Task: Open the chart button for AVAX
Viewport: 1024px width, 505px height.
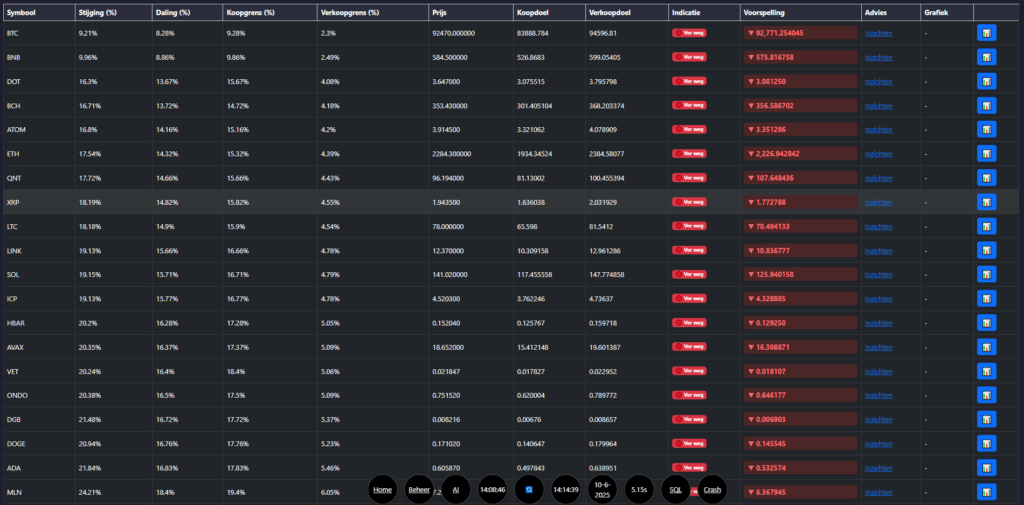Action: (x=986, y=347)
